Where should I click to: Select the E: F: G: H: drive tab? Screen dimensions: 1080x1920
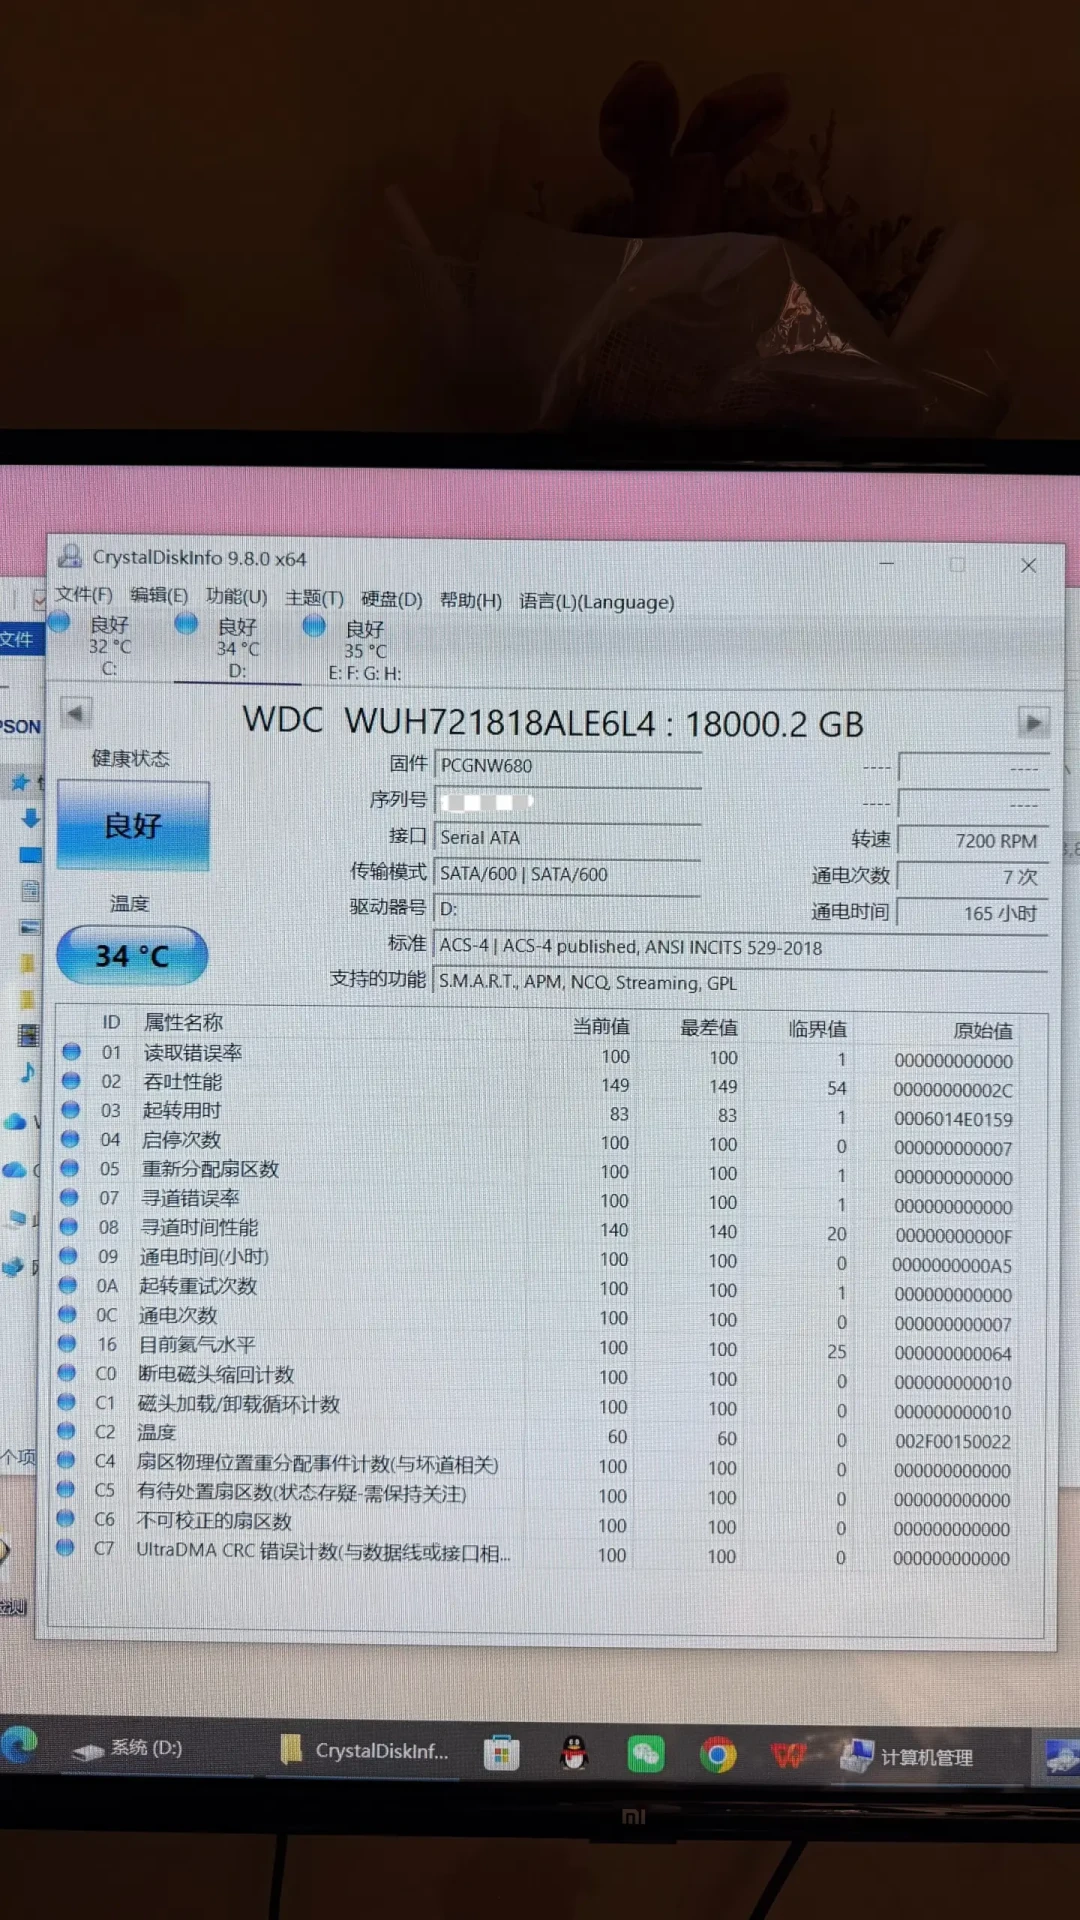(x=364, y=650)
